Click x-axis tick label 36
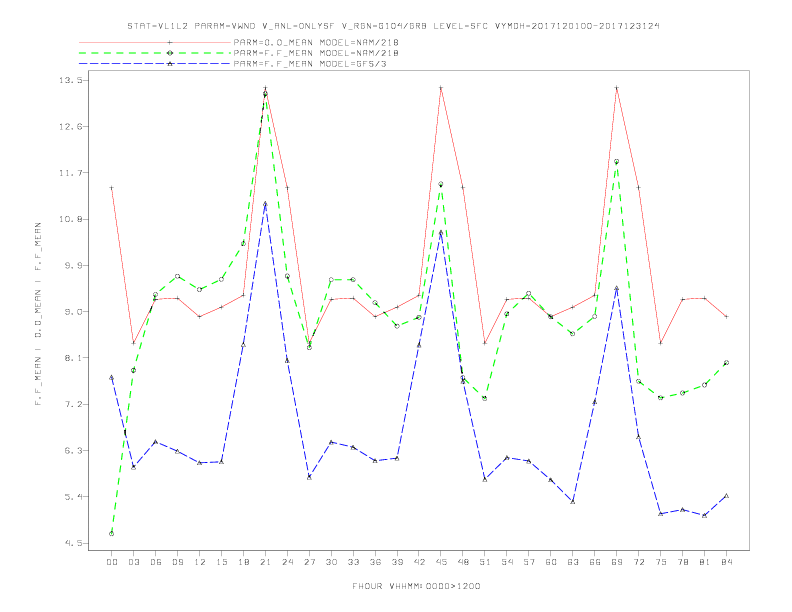 [x=375, y=562]
